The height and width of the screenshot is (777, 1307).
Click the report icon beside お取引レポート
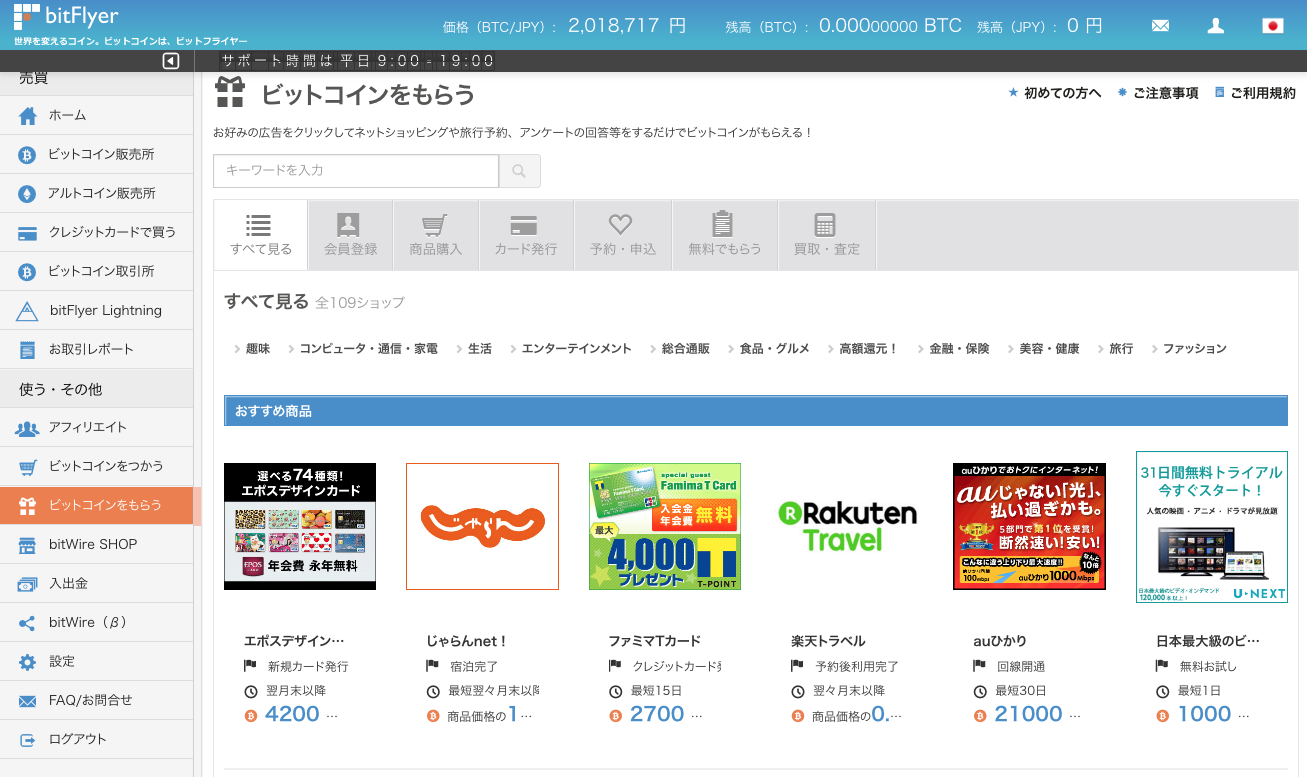coord(28,350)
